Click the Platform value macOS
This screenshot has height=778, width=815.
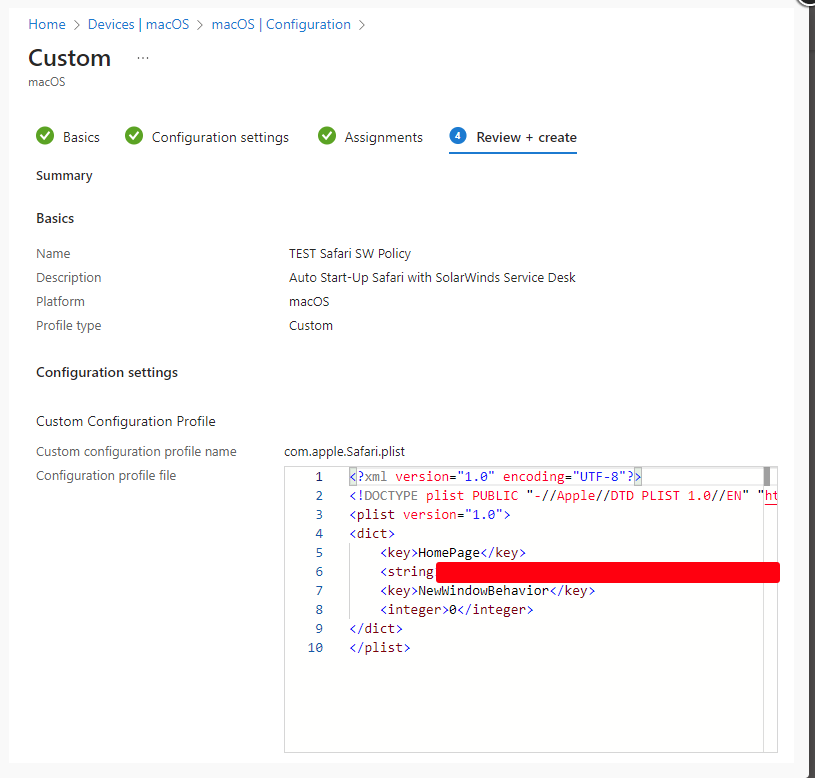[x=309, y=302]
